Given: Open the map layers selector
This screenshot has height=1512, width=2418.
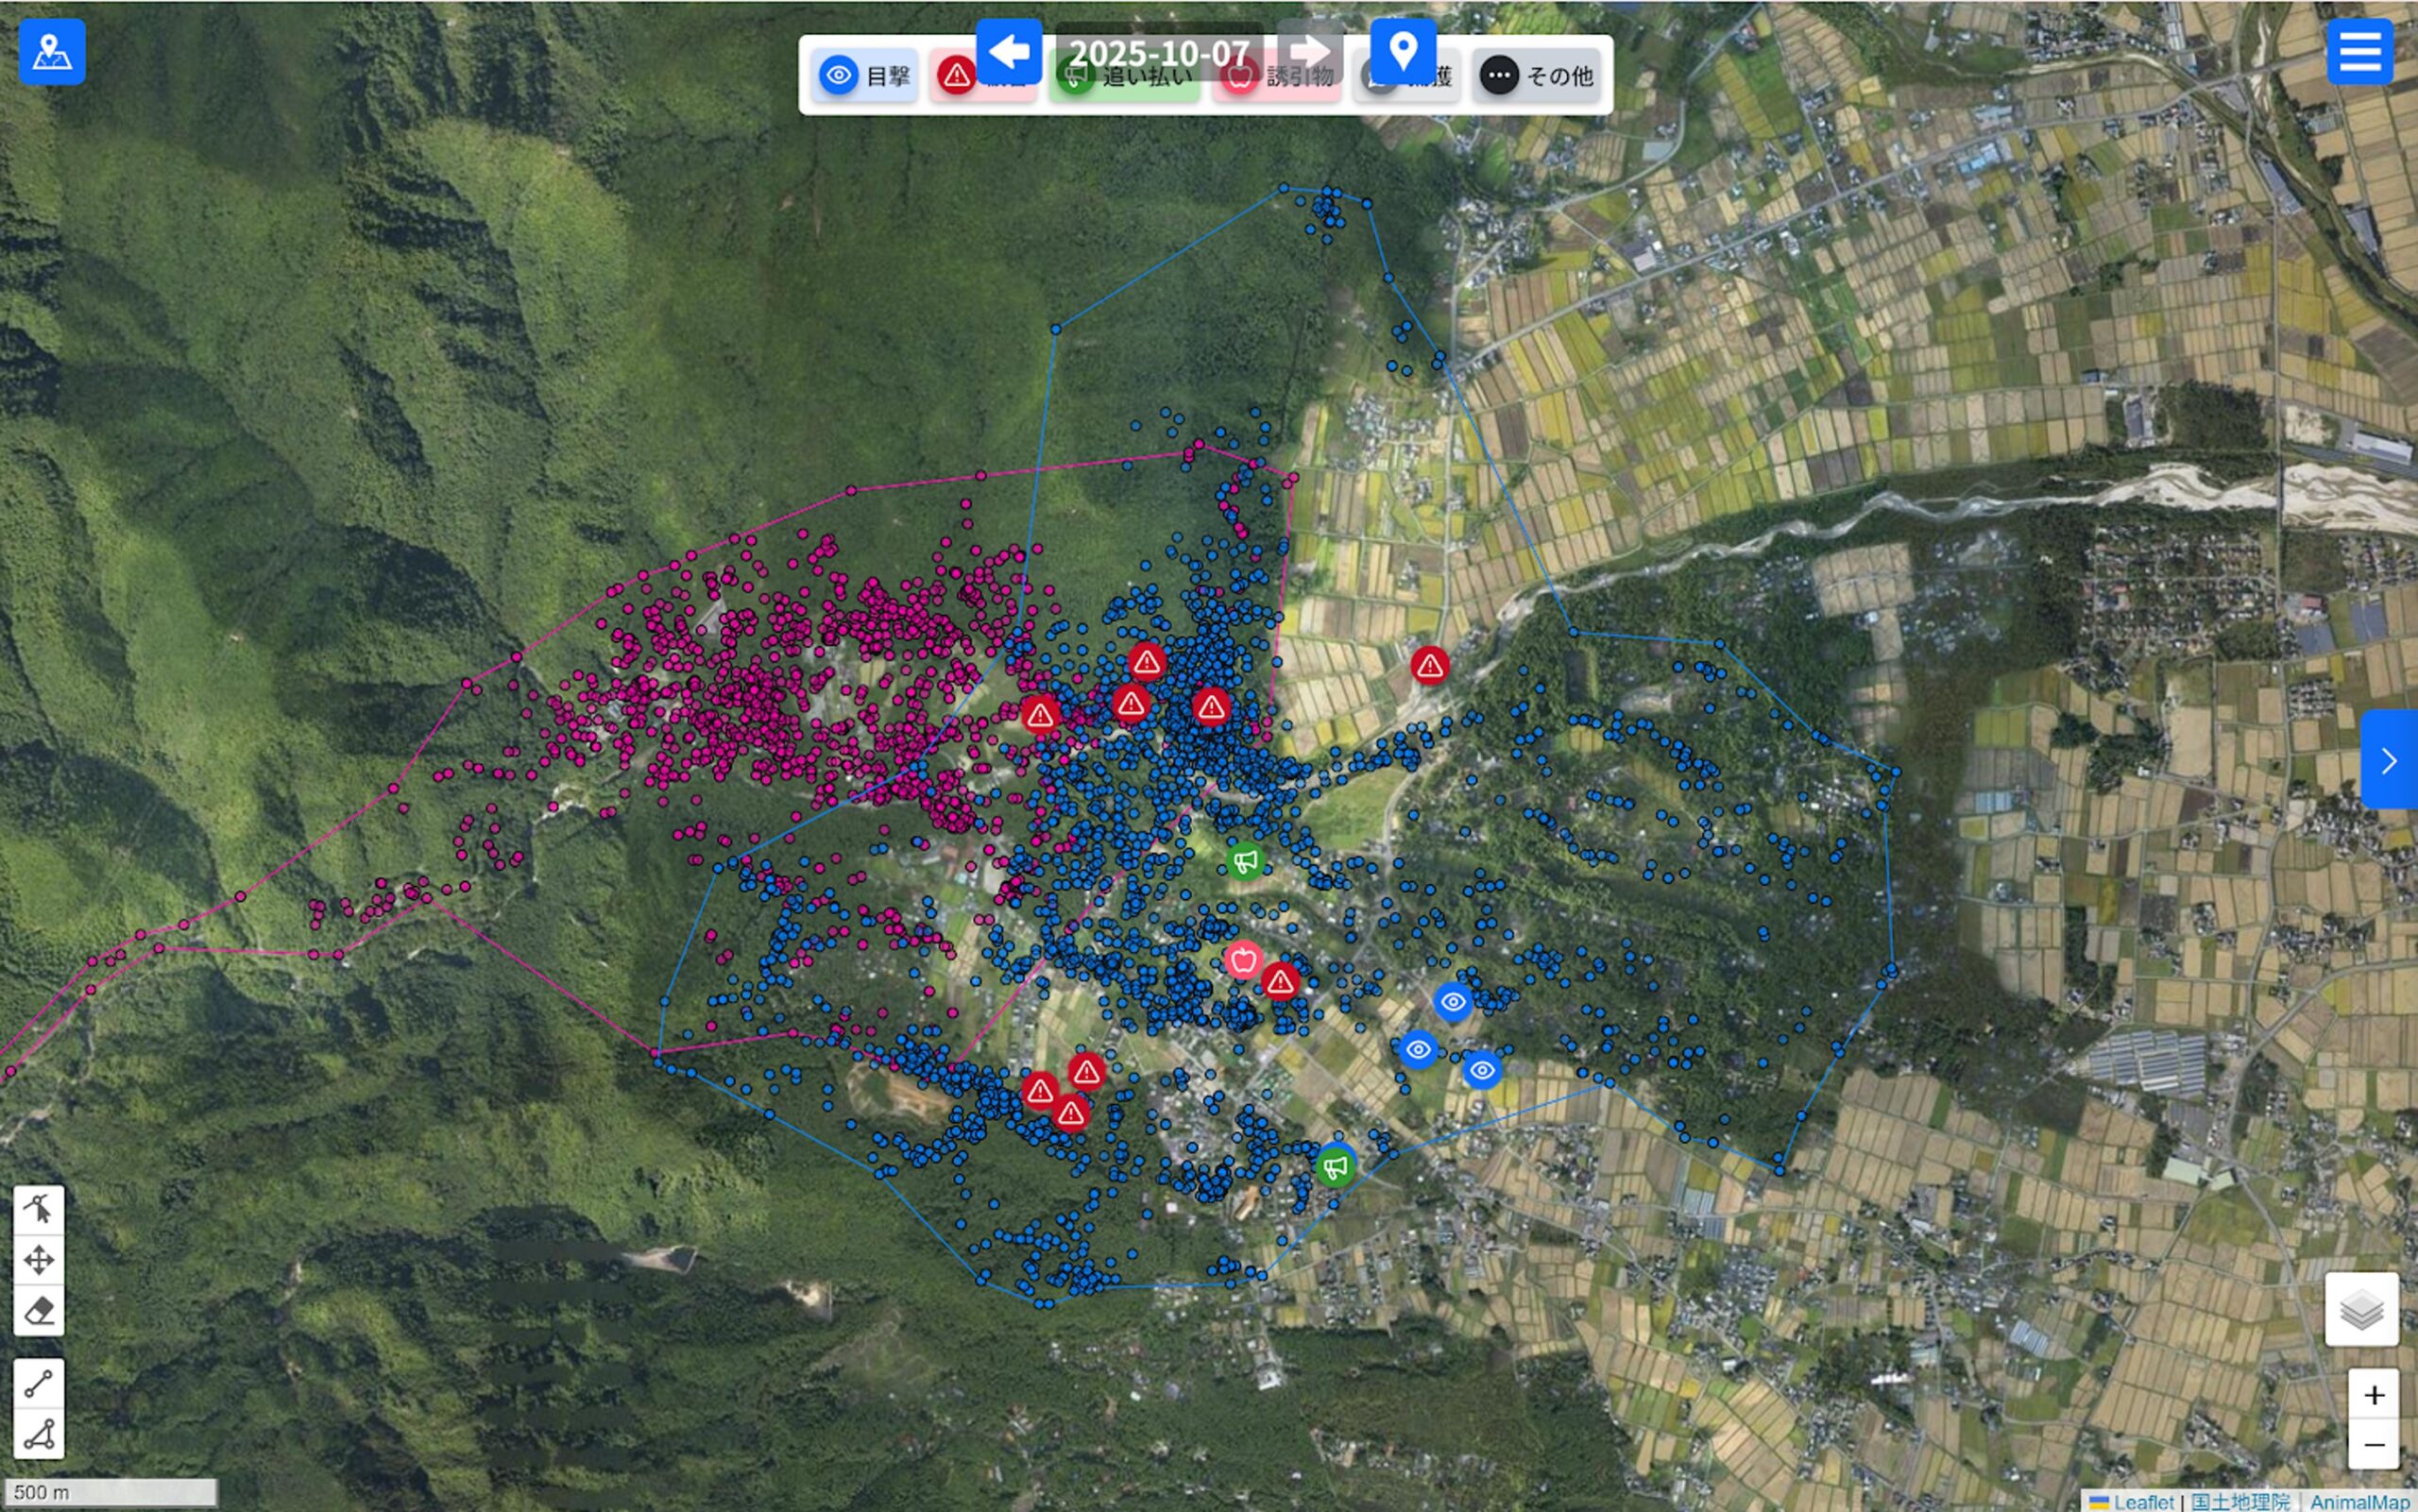Looking at the screenshot, I should point(2361,1309).
